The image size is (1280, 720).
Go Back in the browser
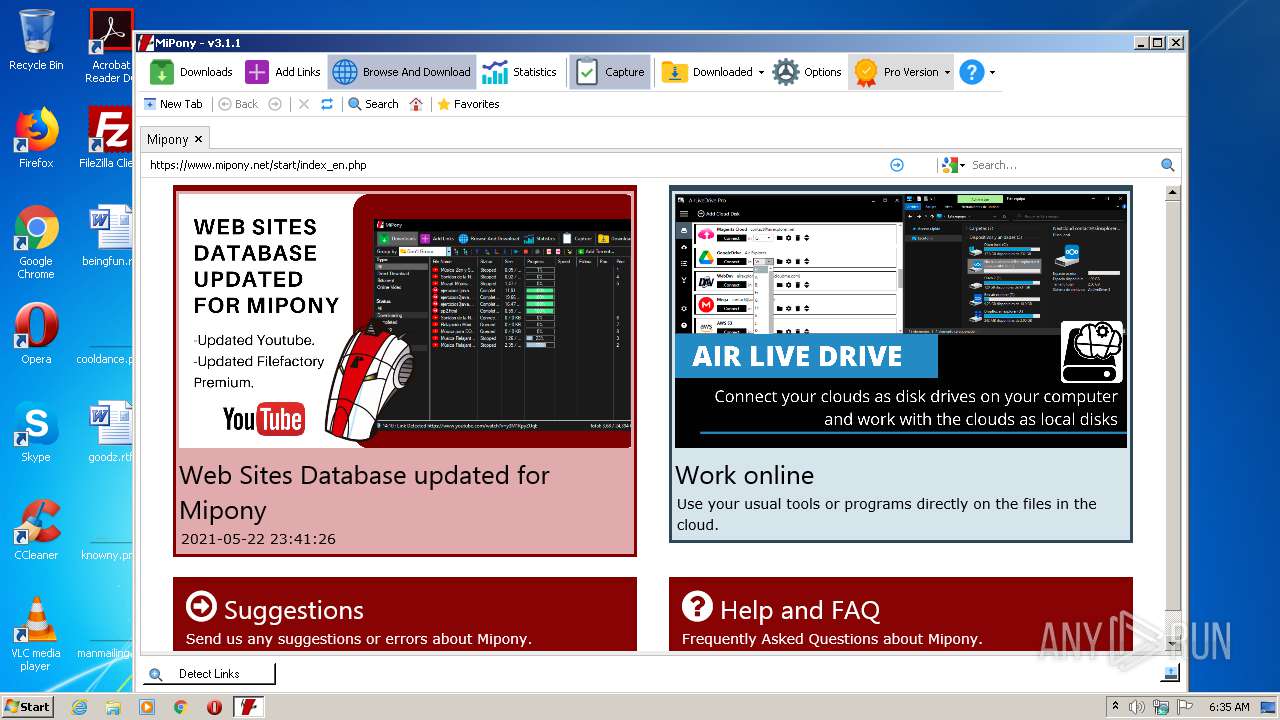[x=238, y=104]
